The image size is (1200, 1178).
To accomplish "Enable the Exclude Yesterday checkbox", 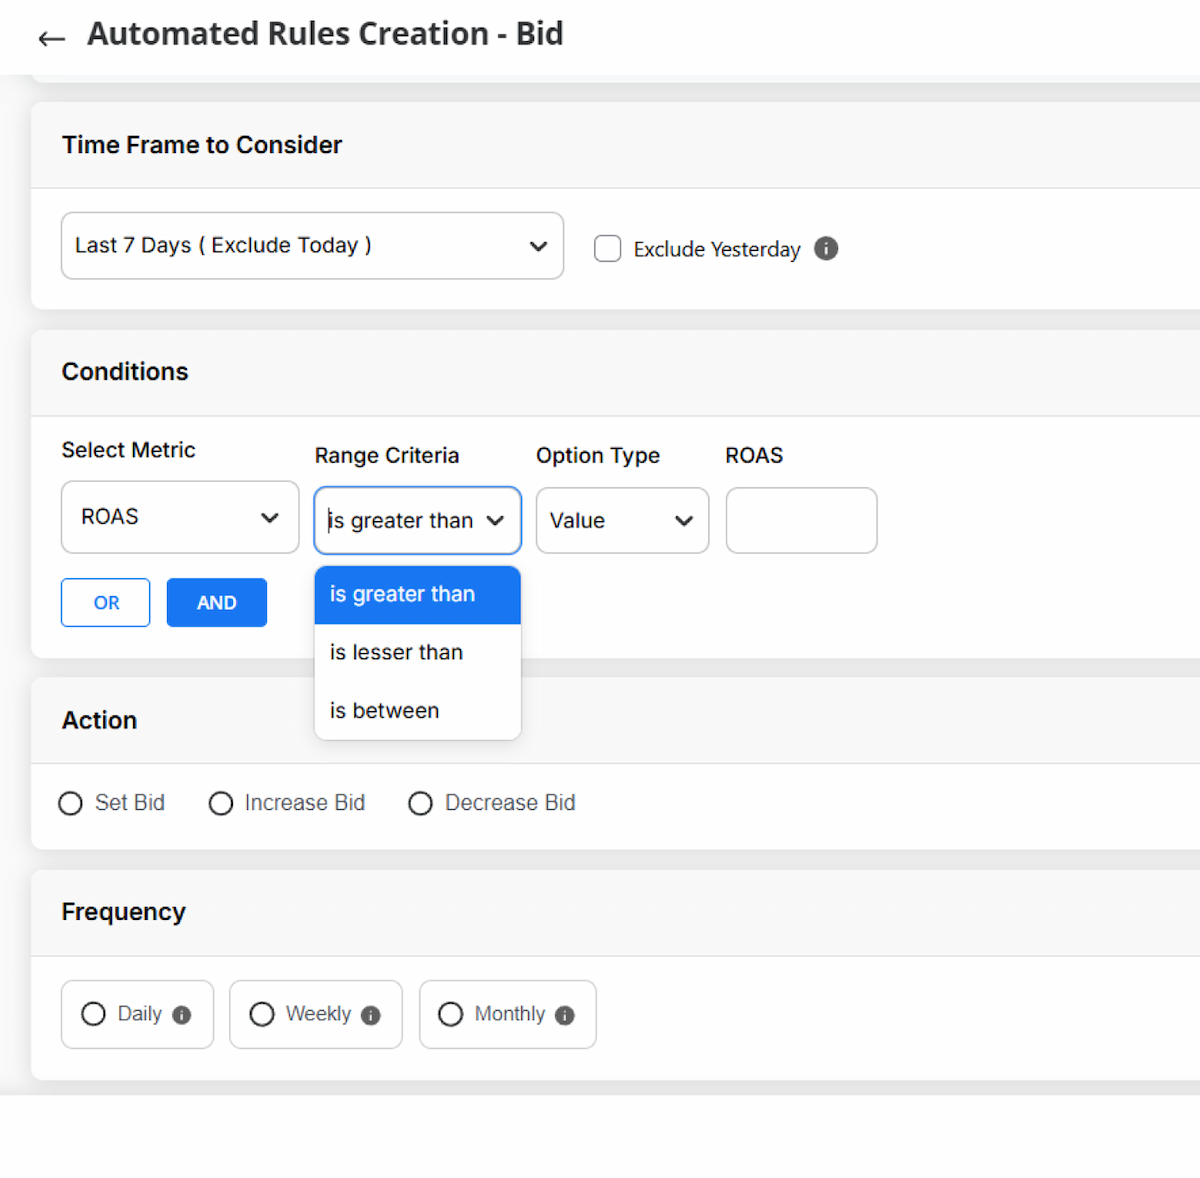I will tap(607, 248).
